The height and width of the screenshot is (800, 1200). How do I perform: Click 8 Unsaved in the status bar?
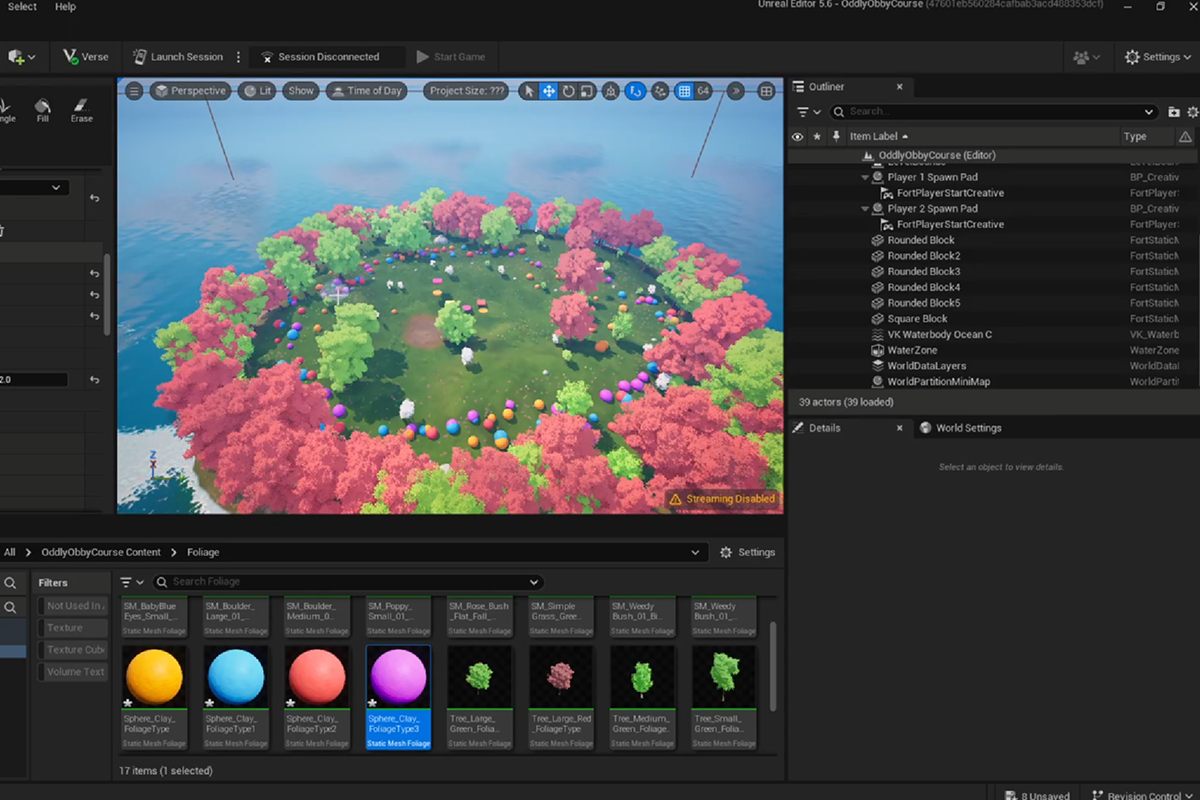click(1037, 793)
